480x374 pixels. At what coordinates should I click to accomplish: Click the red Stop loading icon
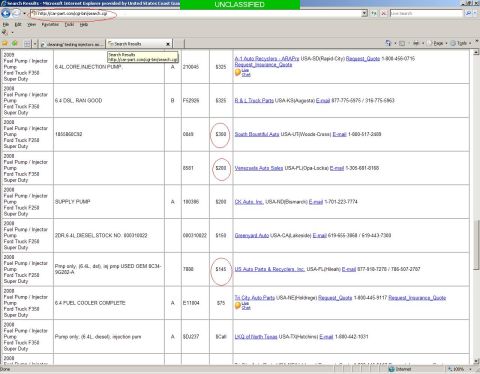pyautogui.click(x=384, y=13)
